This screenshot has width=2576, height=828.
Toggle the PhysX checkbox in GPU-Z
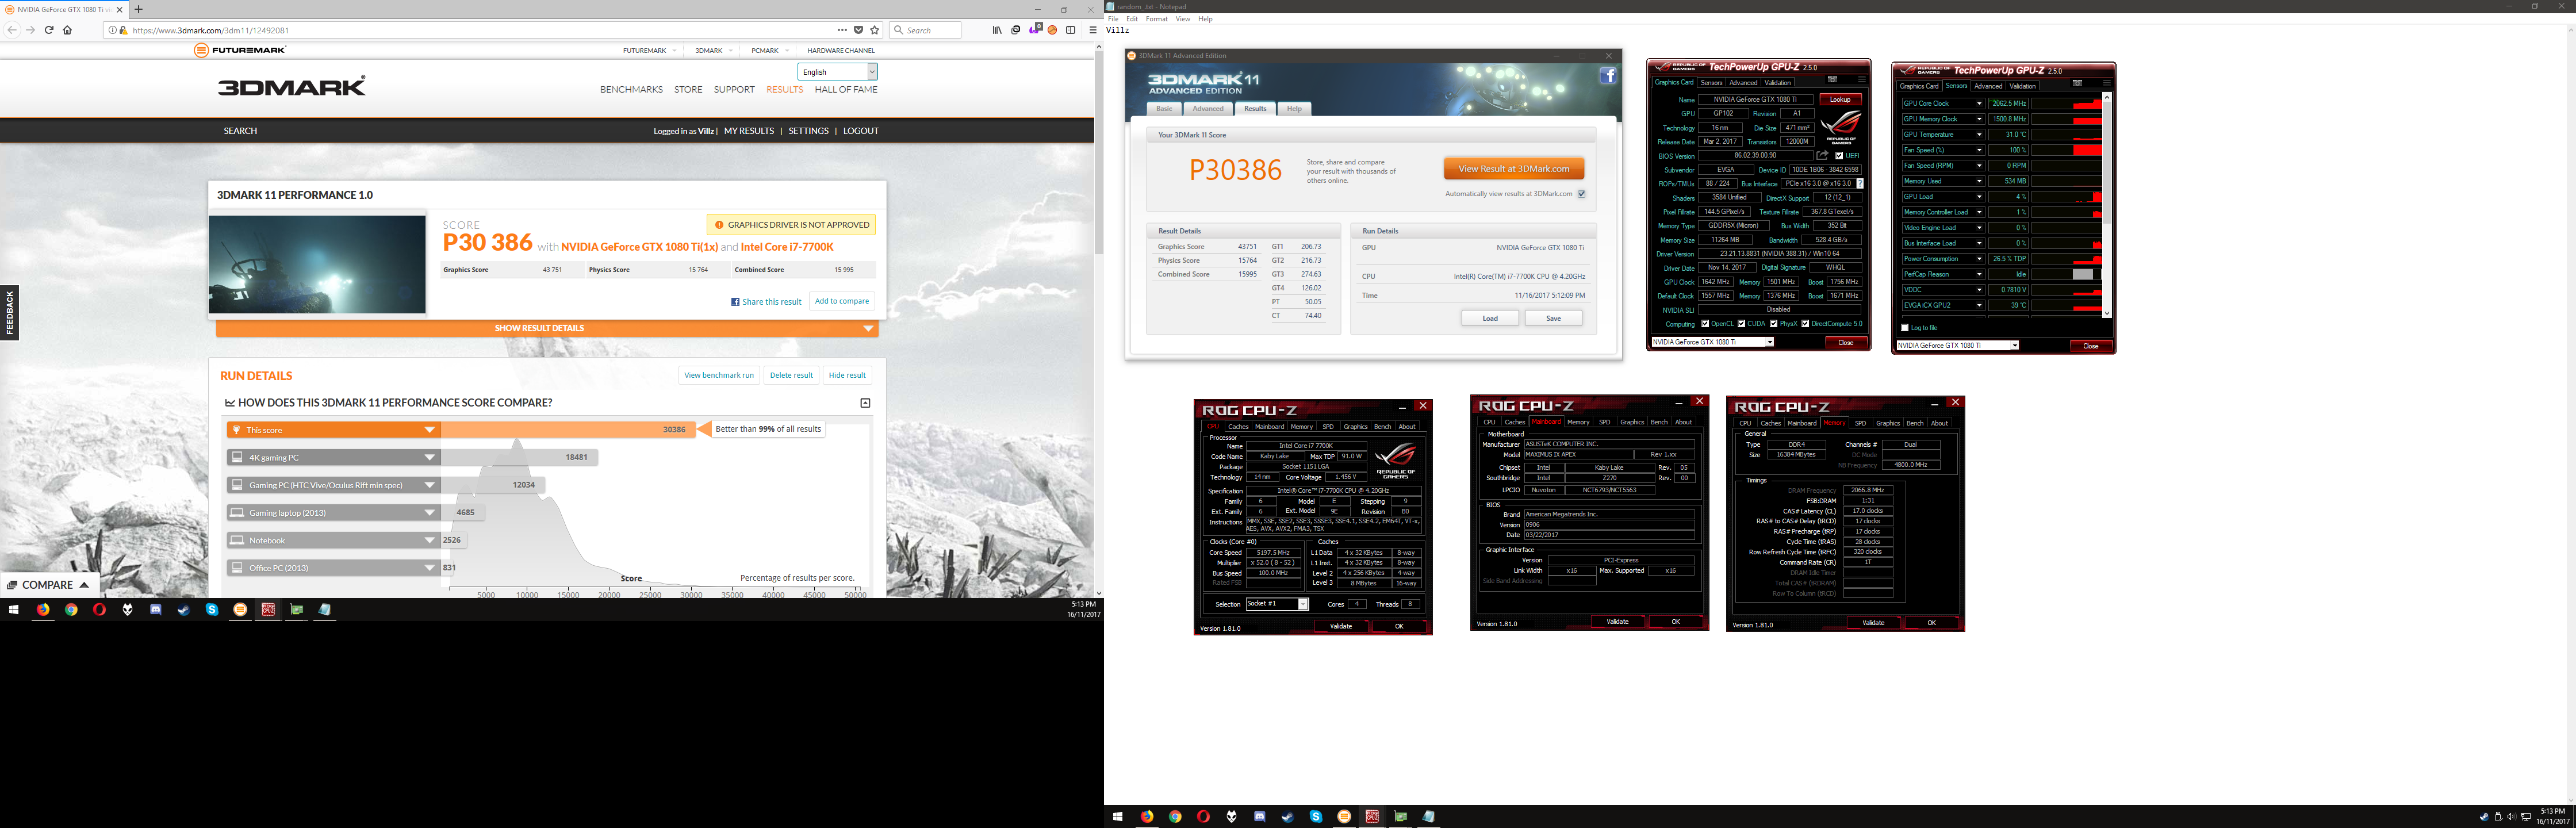click(1773, 324)
